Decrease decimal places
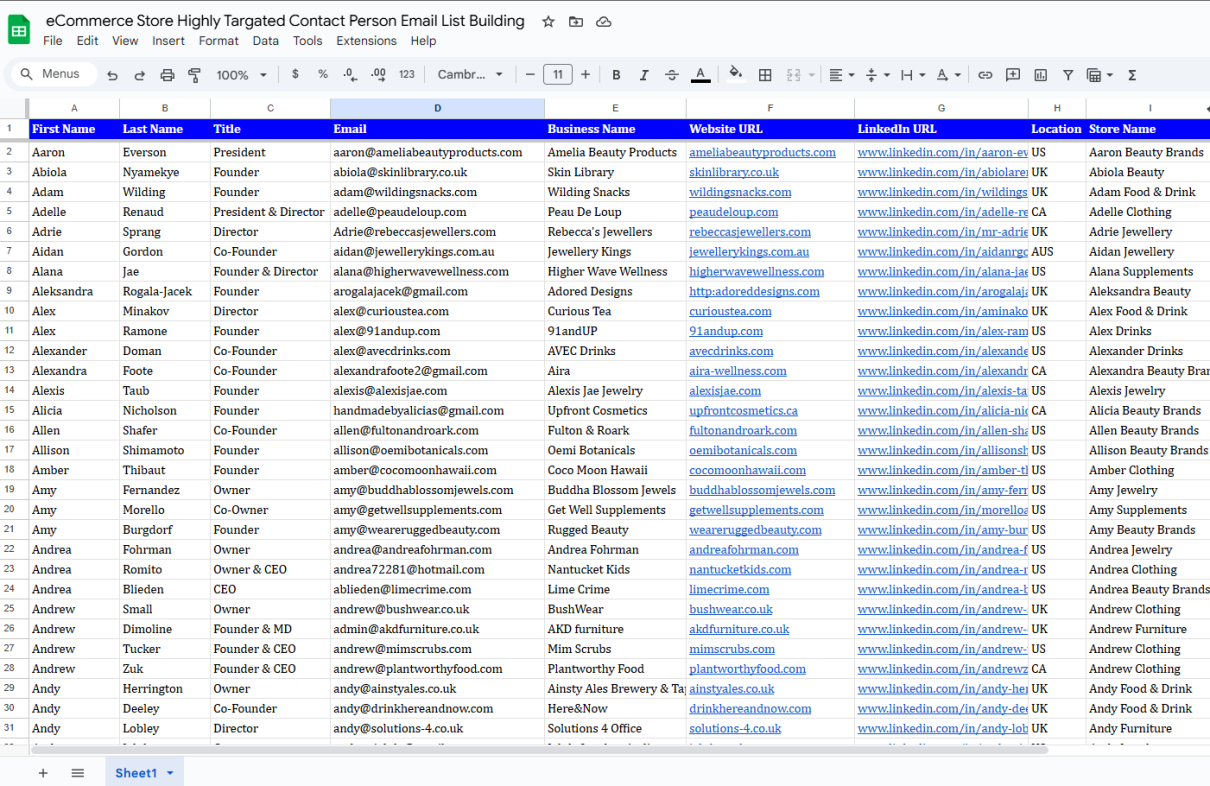Viewport: 1210px width, 786px height. pos(350,74)
